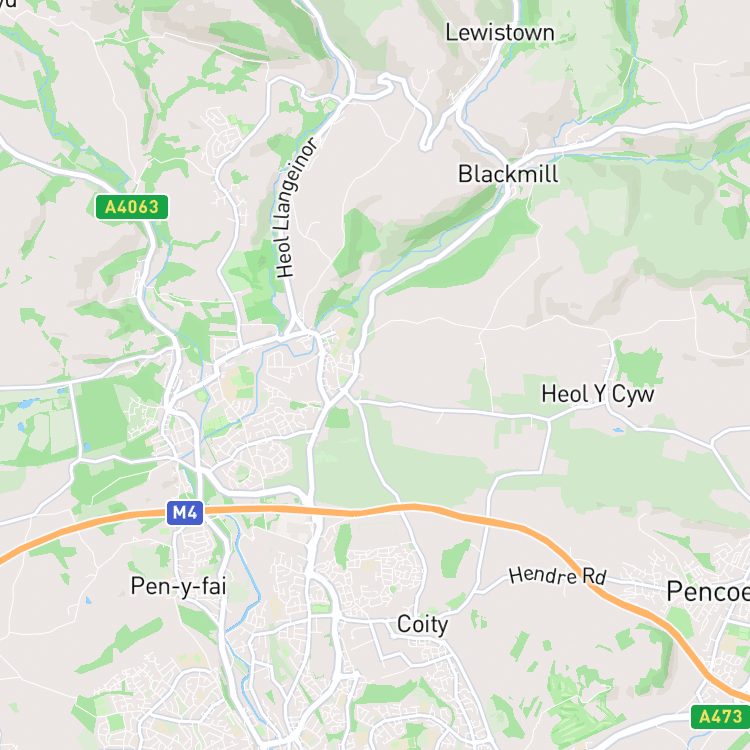
Task: Click the A4063 road shield
Action: point(132,207)
